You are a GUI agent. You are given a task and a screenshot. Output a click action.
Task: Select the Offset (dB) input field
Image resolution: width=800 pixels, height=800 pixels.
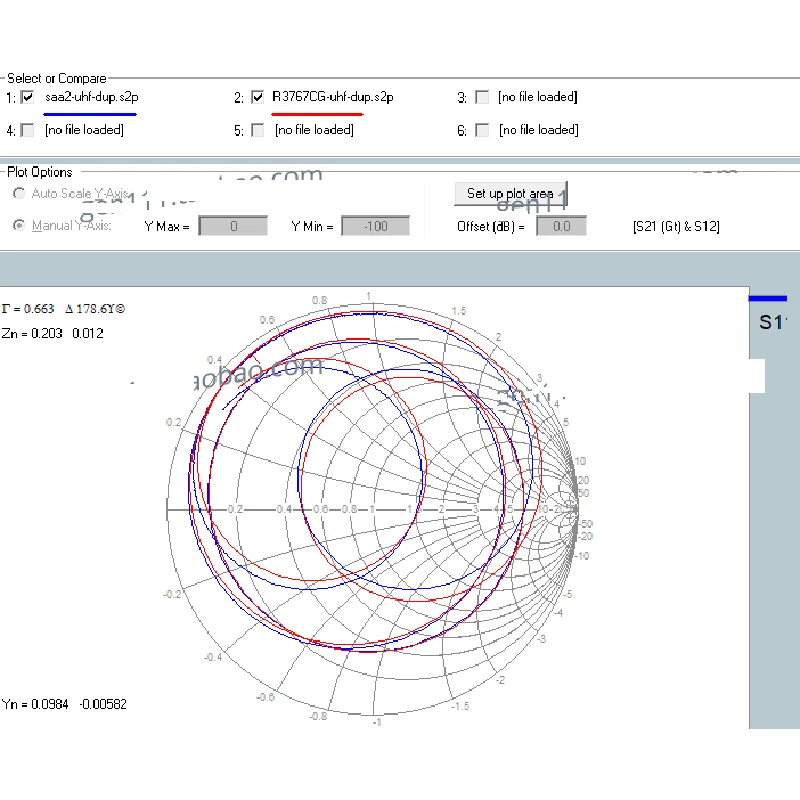point(561,226)
